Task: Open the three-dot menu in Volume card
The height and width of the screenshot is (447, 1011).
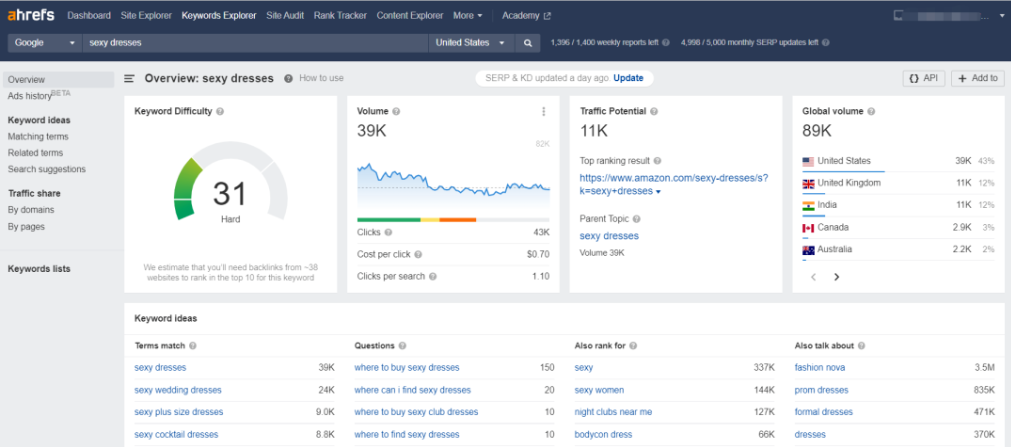Action: tap(544, 112)
